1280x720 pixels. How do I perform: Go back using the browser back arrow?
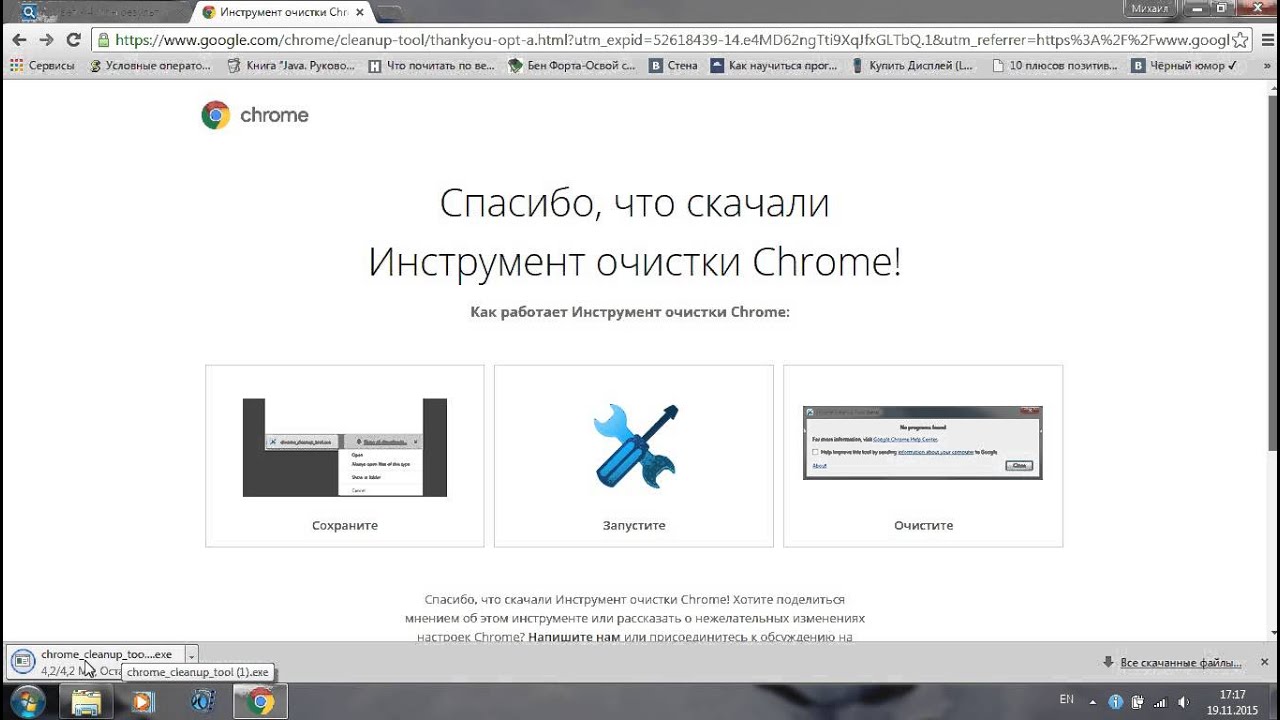[19, 40]
